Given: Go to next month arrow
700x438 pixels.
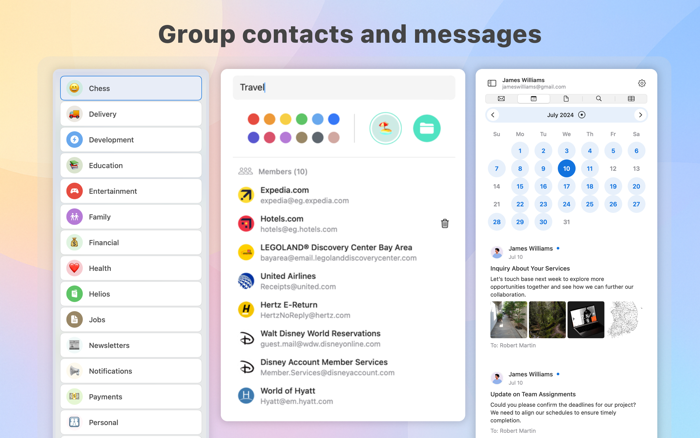Looking at the screenshot, I should click(x=640, y=115).
